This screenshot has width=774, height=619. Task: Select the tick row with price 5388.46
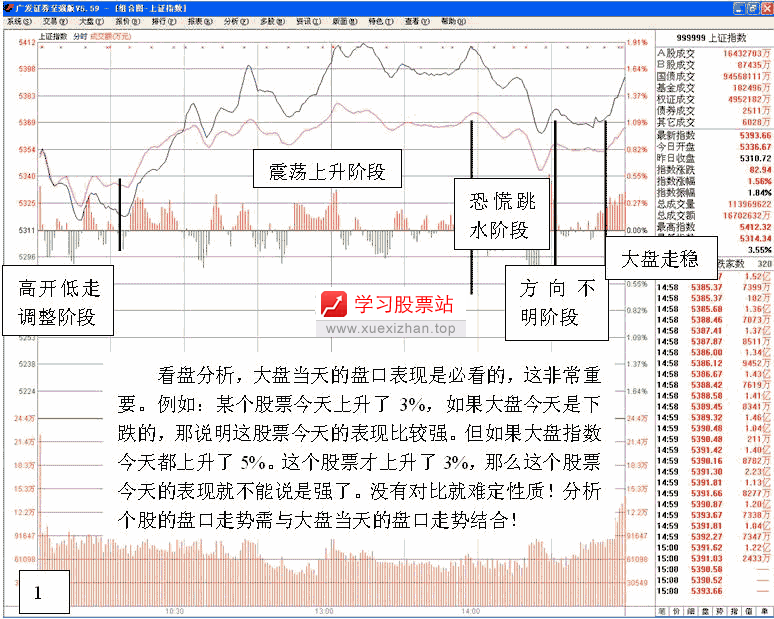click(x=713, y=320)
